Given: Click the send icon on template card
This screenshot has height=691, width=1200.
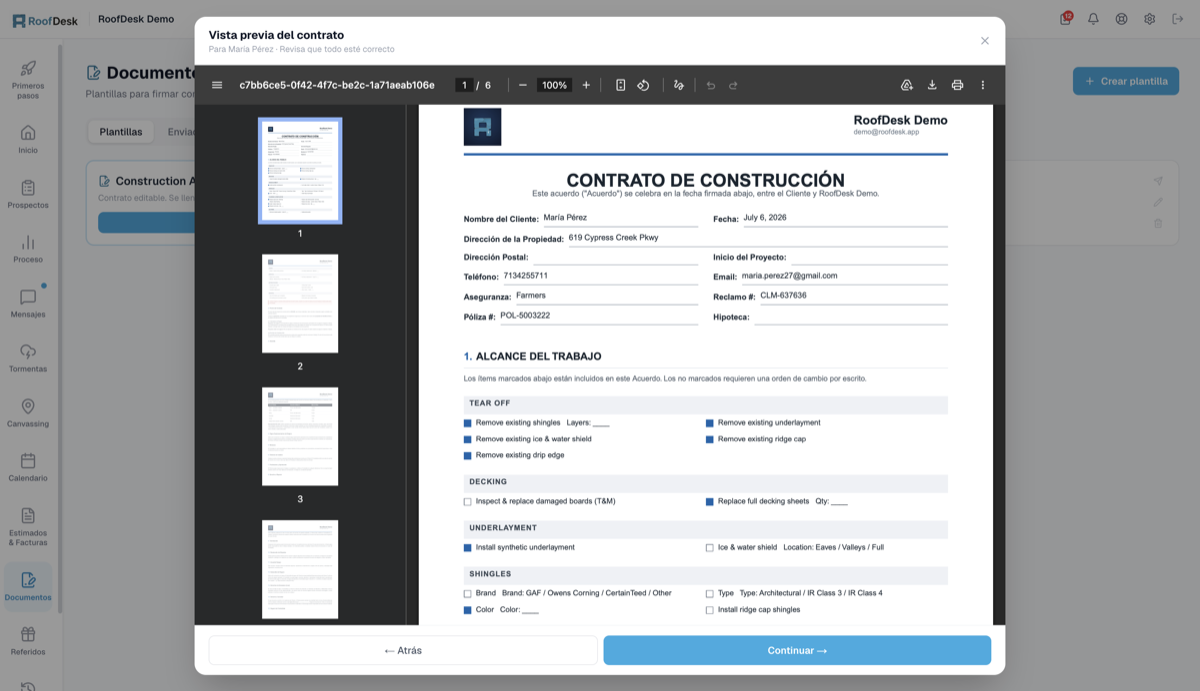Looking at the screenshot, I should coord(1158,181).
